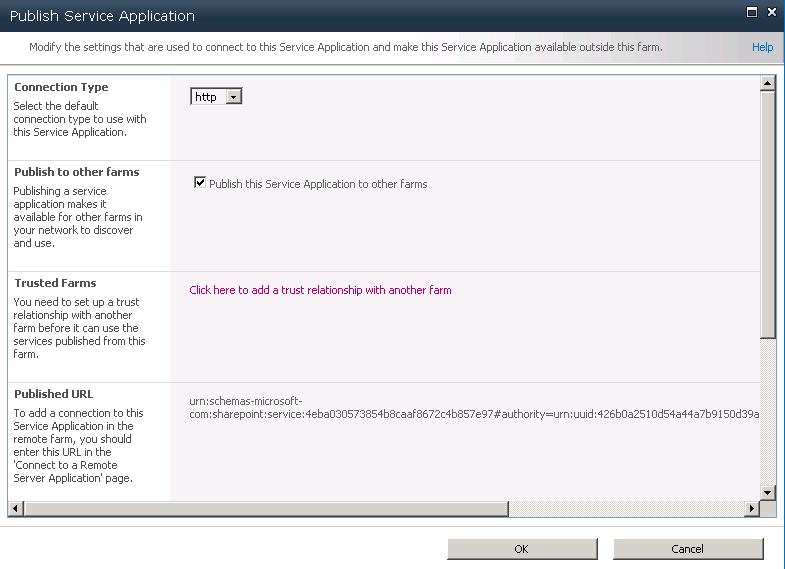785x569 pixels.
Task: Click the horizontal scrollbar left arrow
Action: tap(16, 508)
